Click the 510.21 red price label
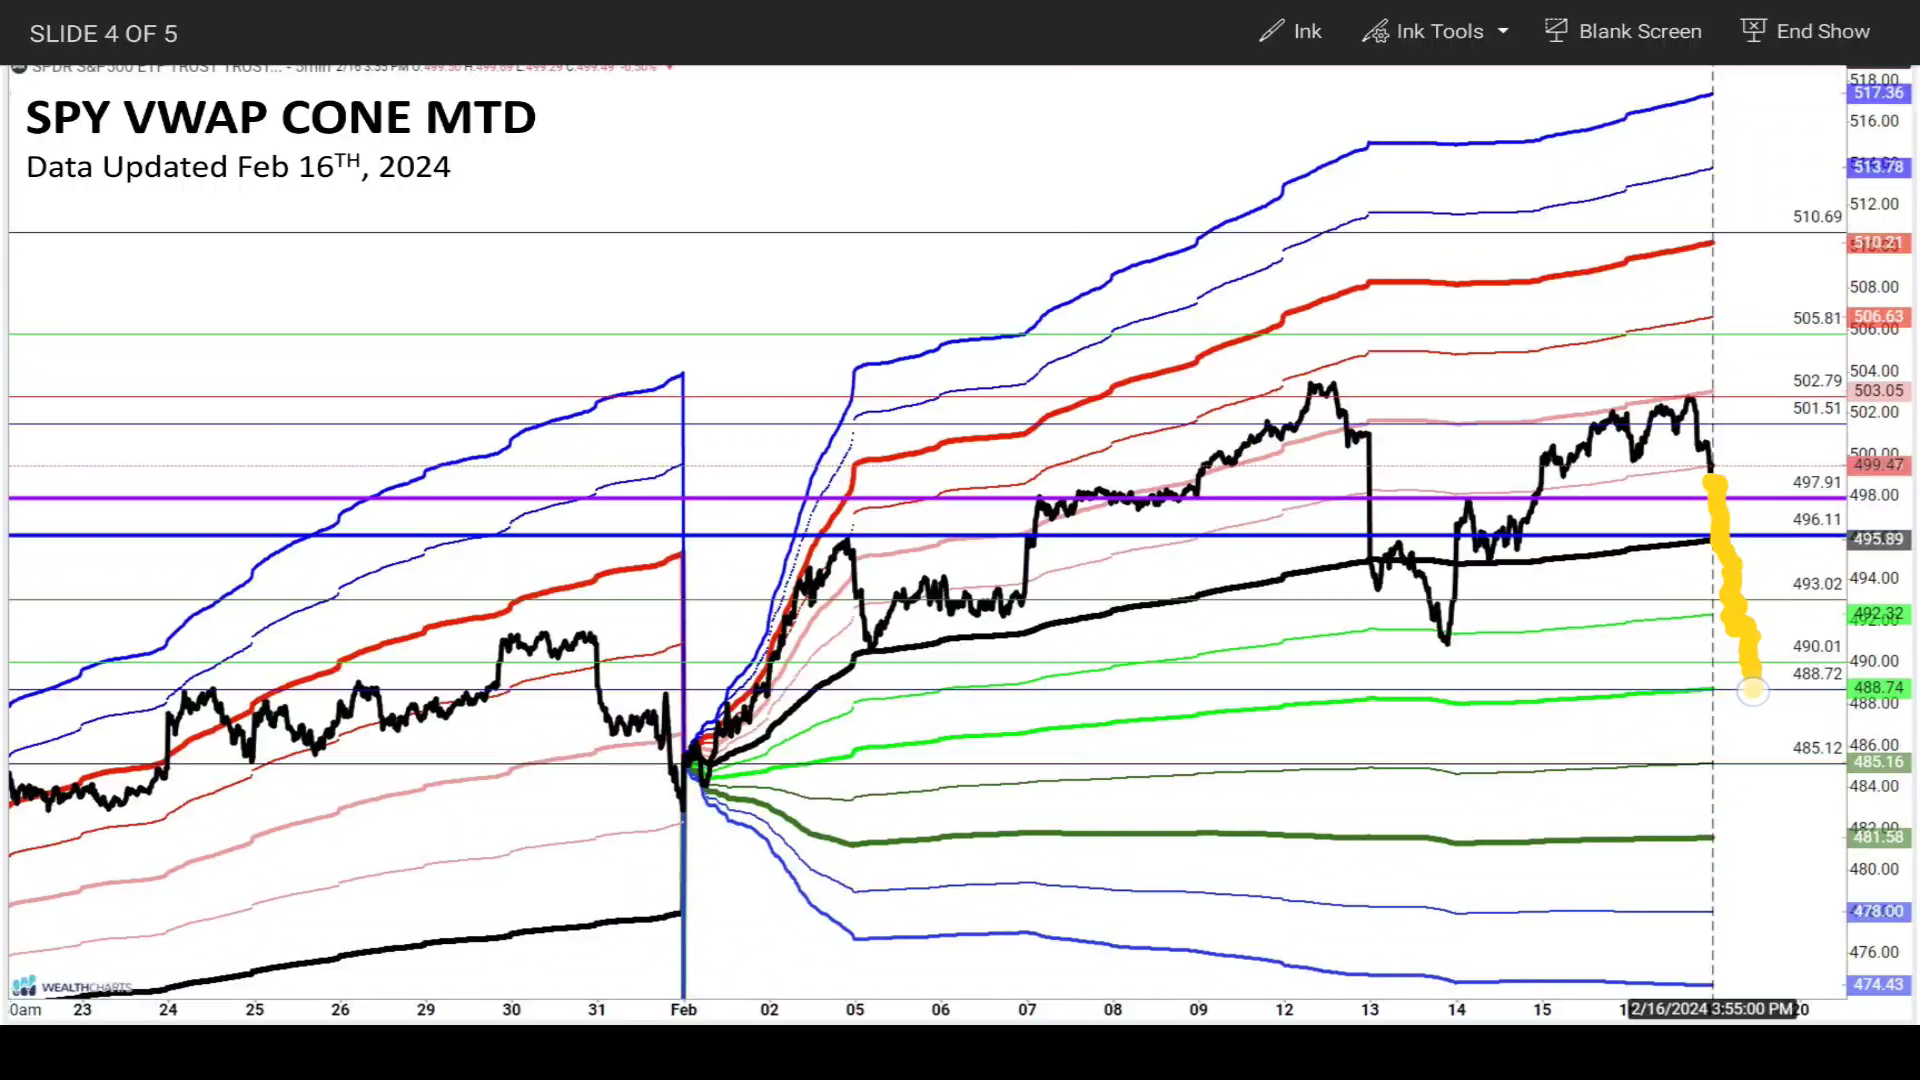Image resolution: width=1920 pixels, height=1080 pixels. point(1878,243)
